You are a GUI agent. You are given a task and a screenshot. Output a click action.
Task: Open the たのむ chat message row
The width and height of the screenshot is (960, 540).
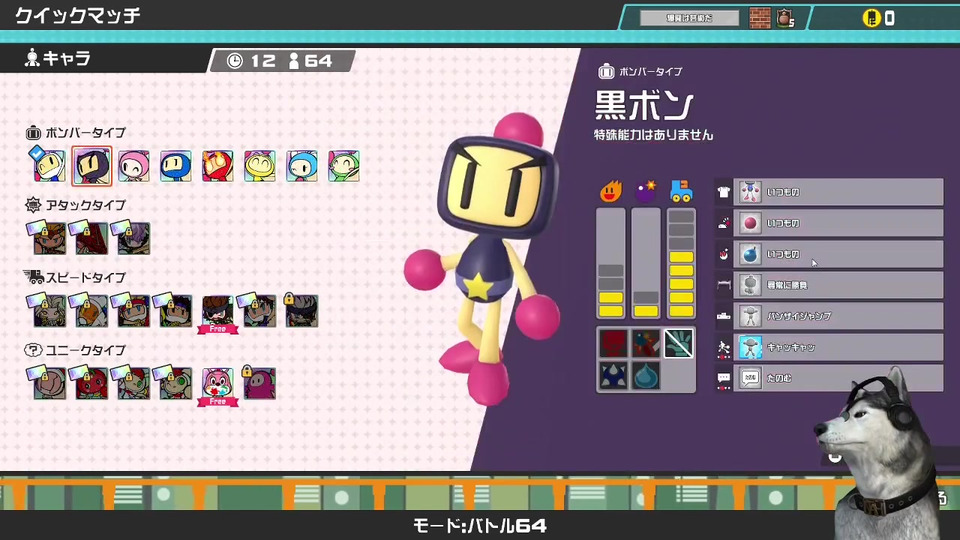838,378
